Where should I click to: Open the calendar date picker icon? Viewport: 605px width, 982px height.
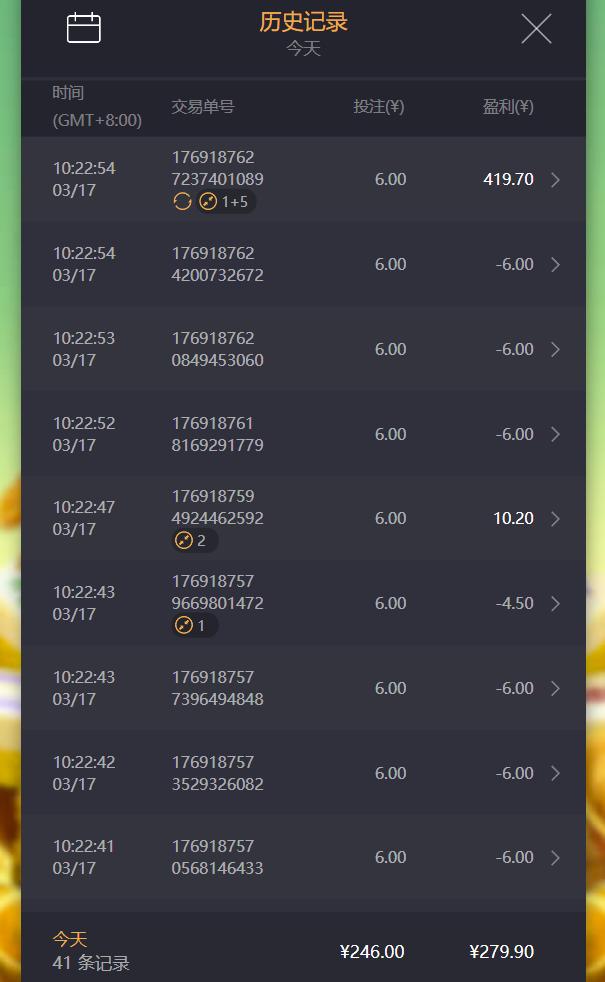[x=84, y=28]
